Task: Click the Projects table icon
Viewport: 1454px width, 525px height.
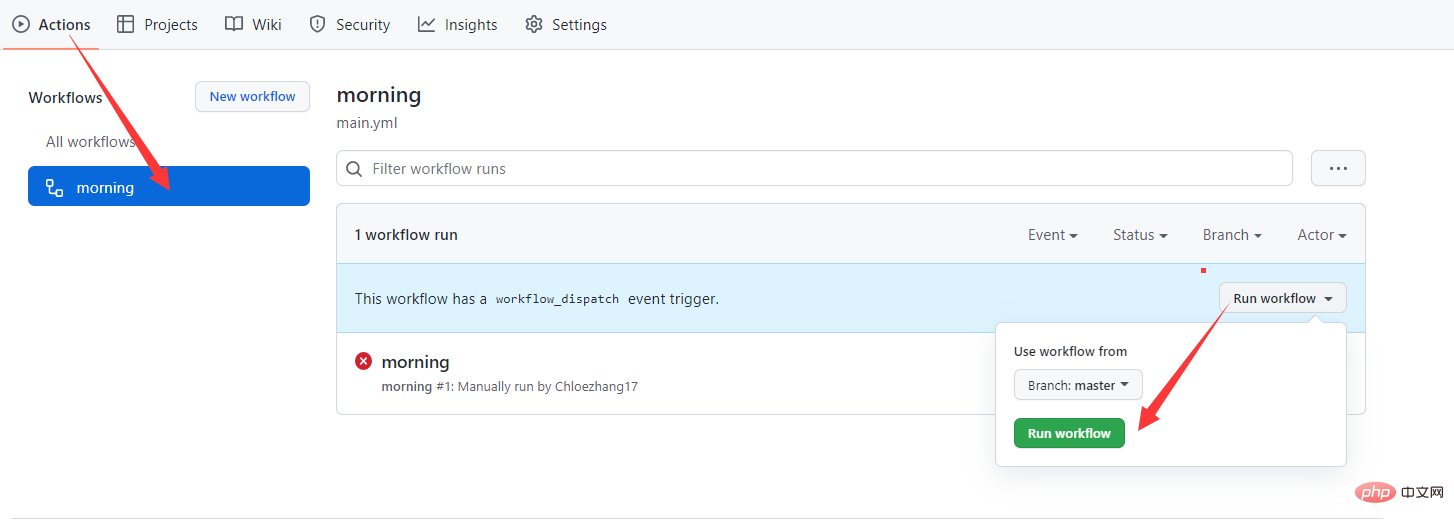Action: pos(126,24)
